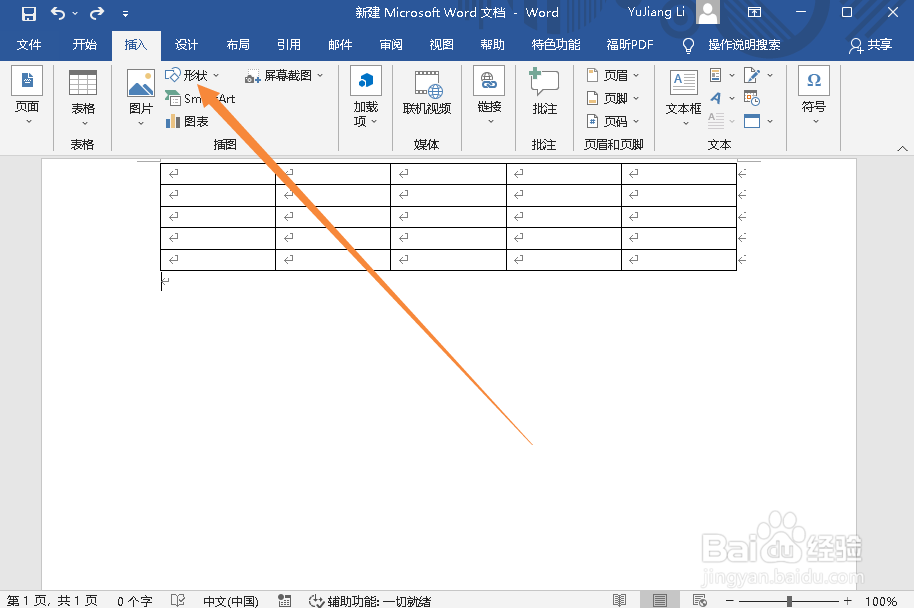
Task: Click the macro recording status icon
Action: (284, 600)
